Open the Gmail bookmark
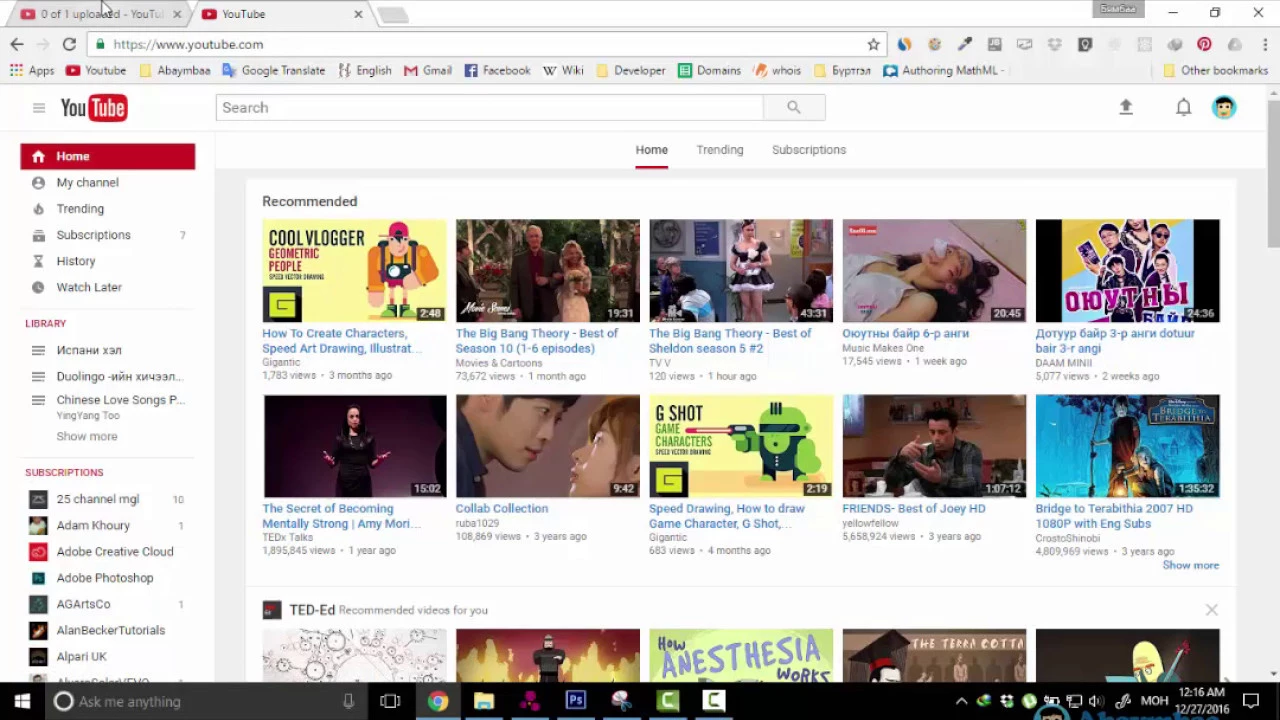Screen dimensions: 1280x720 pos(427,70)
